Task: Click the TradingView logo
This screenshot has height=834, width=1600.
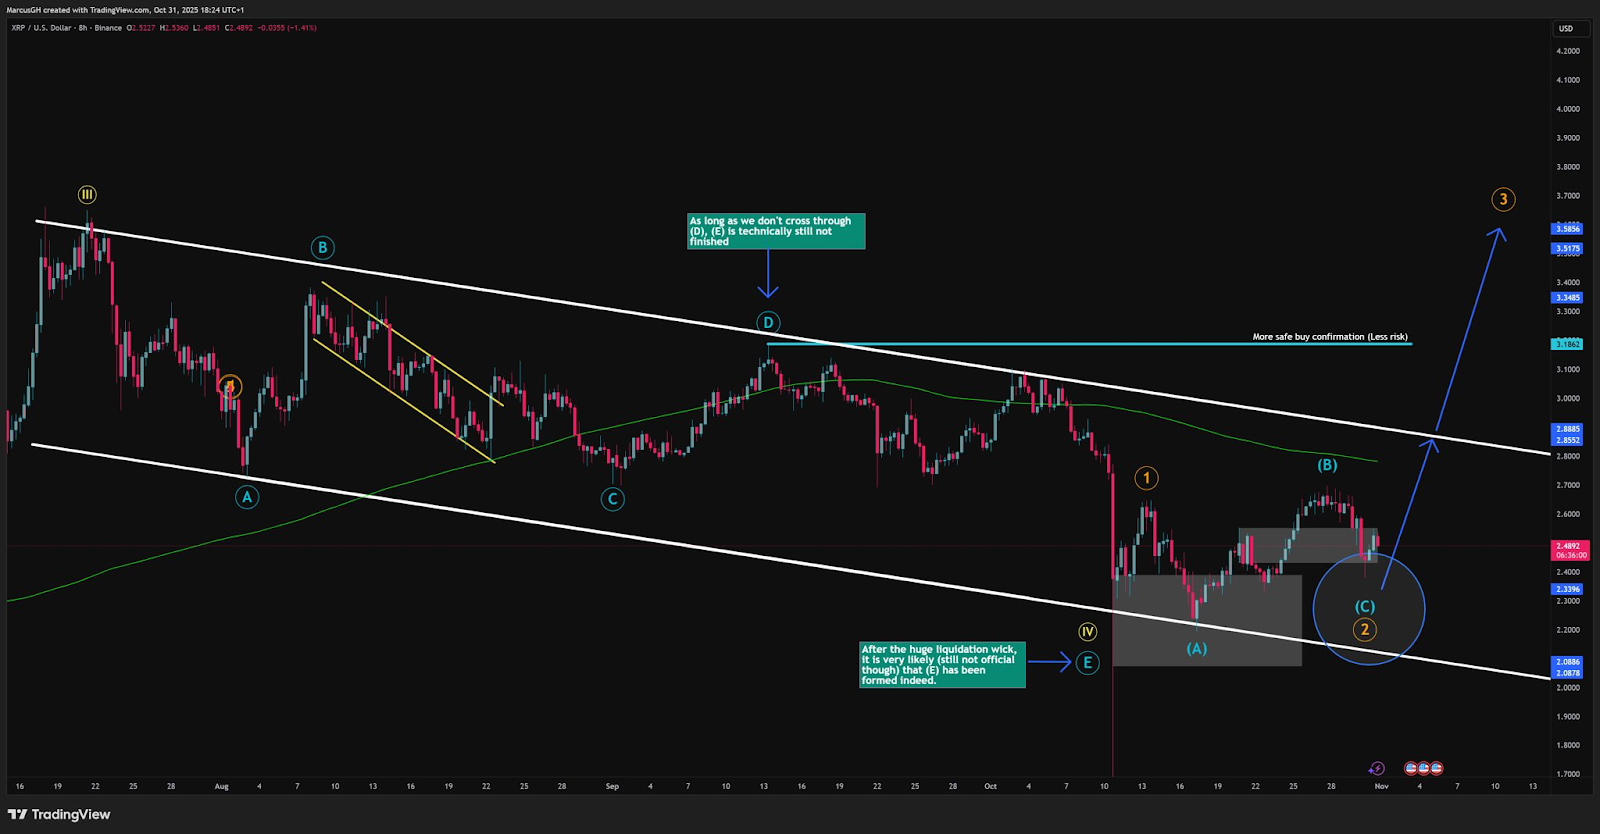Action: [x=59, y=814]
